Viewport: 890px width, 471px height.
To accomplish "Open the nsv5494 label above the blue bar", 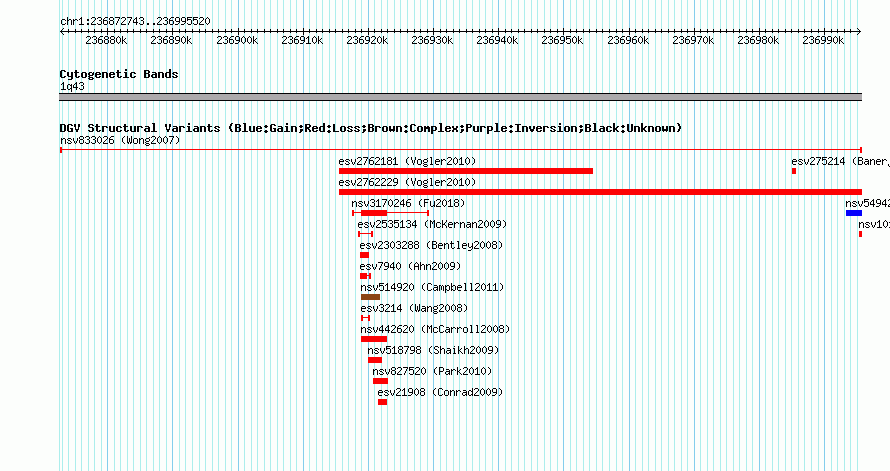I will click(x=867, y=203).
